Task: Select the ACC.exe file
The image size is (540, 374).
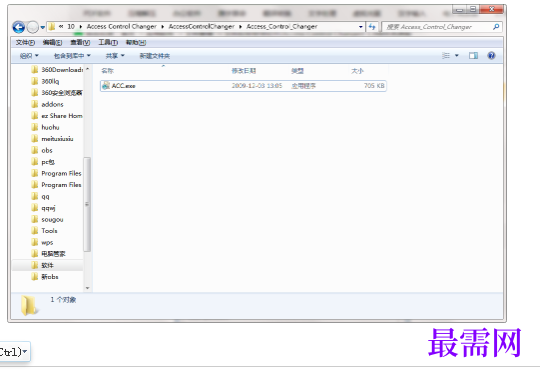Action: [x=243, y=86]
